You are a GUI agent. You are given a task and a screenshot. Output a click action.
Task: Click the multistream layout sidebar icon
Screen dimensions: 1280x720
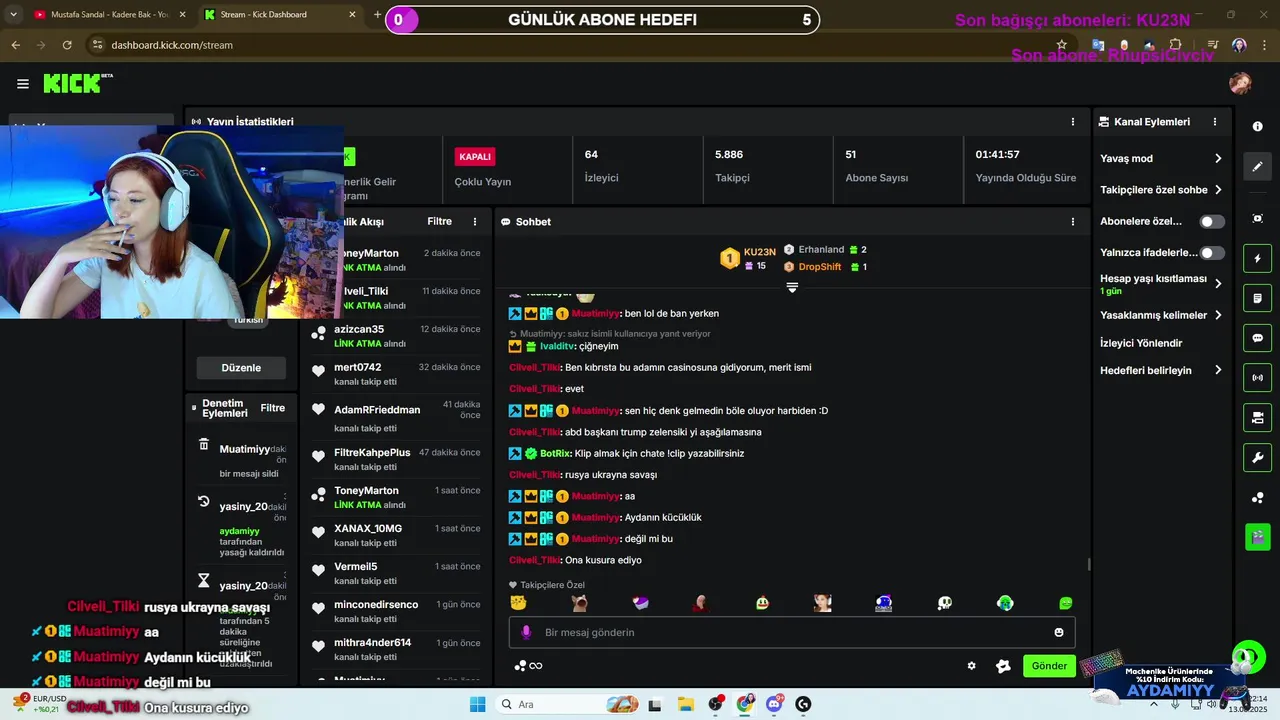(1258, 418)
